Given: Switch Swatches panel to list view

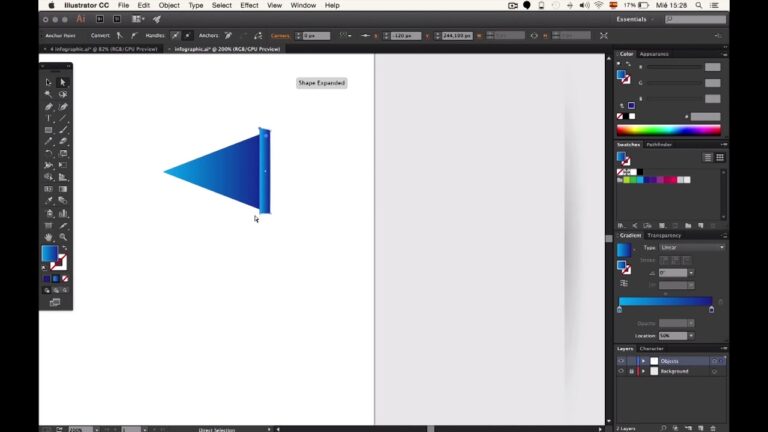Looking at the screenshot, I should pyautogui.click(x=707, y=157).
